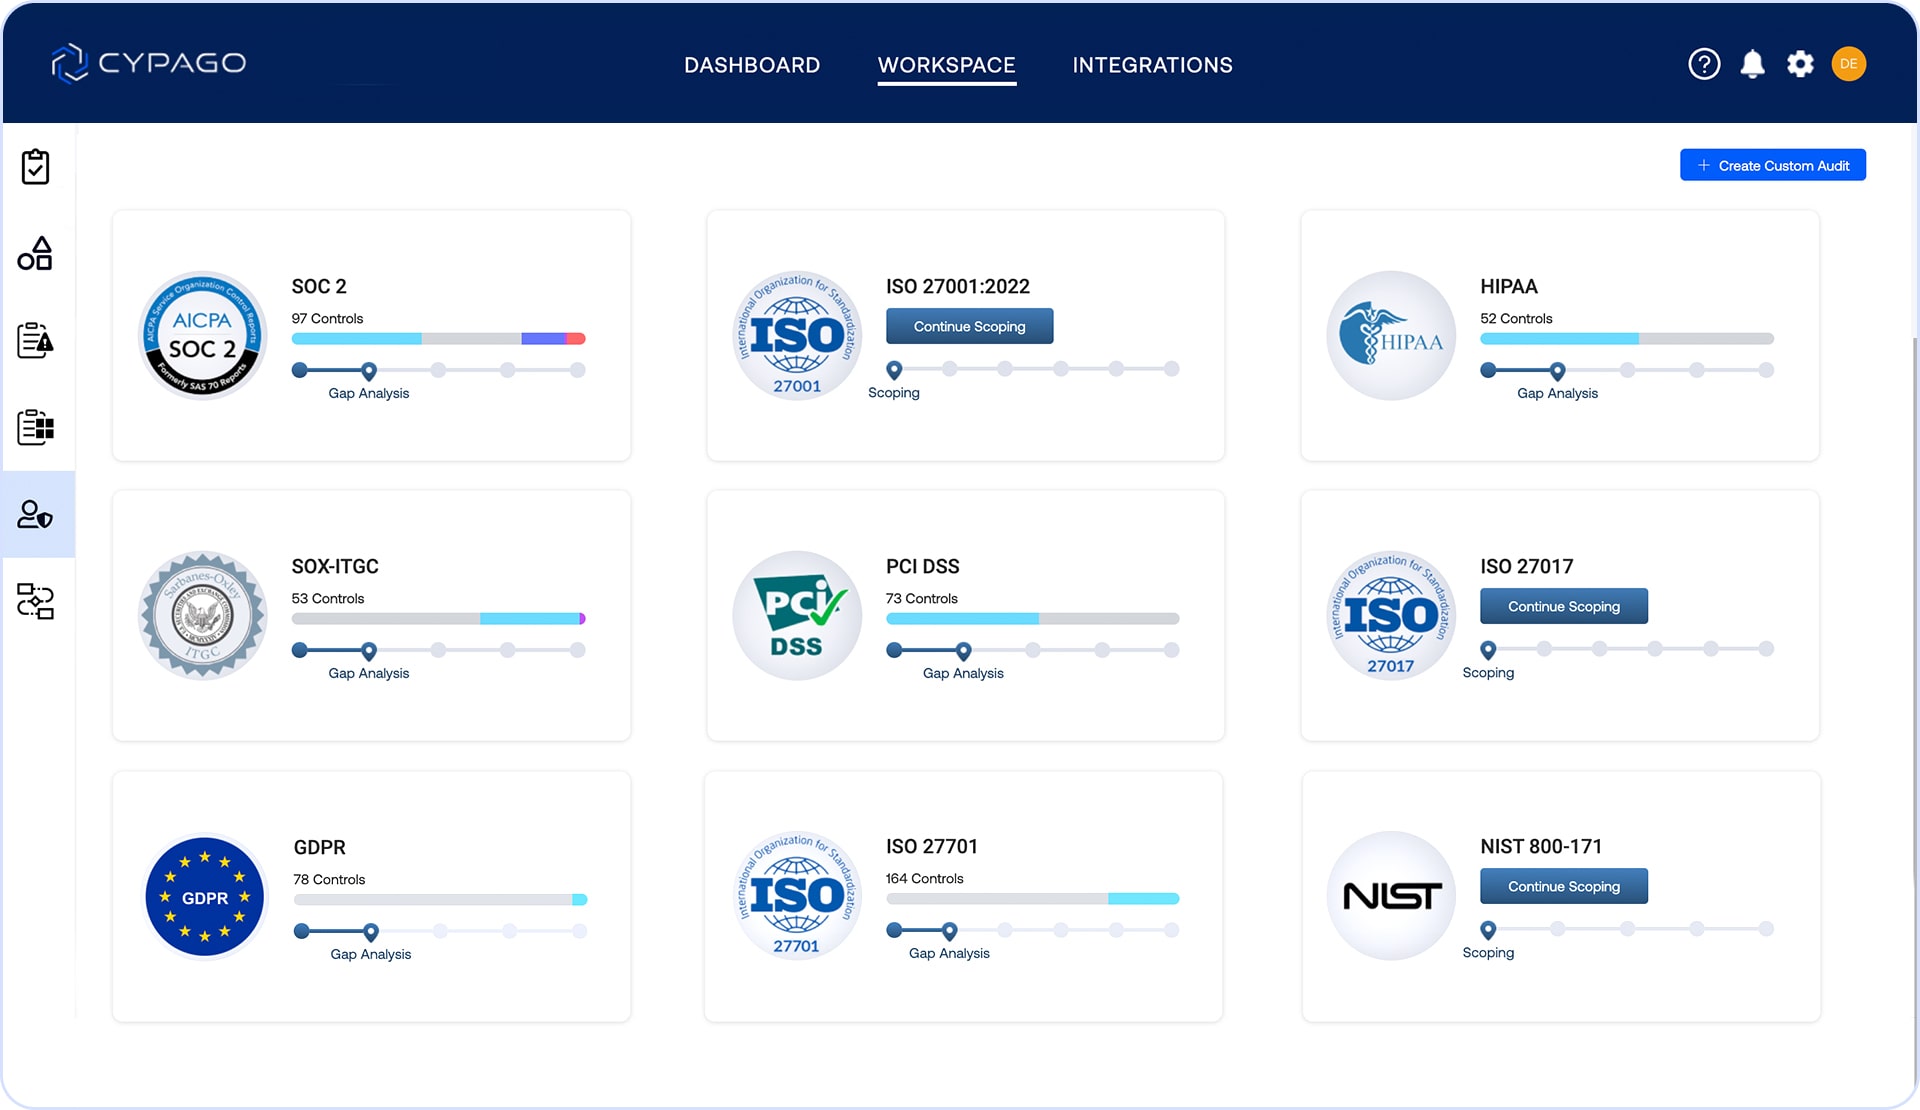Open the ISO 27001:2022 title

pyautogui.click(x=958, y=286)
